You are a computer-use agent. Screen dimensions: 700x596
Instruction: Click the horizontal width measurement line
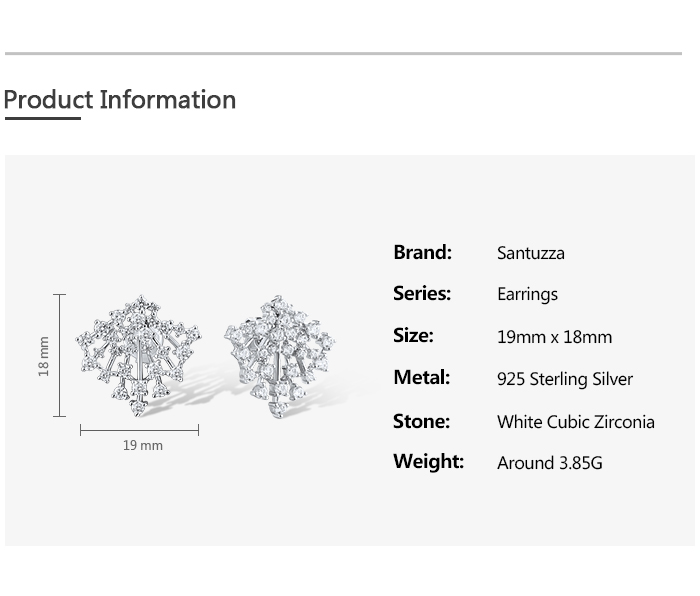tap(139, 430)
